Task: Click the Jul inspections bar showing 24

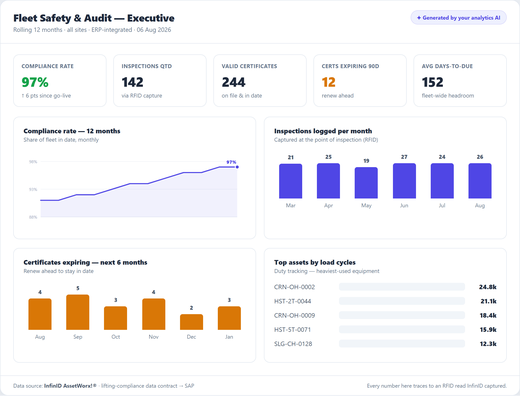Action: [442, 181]
